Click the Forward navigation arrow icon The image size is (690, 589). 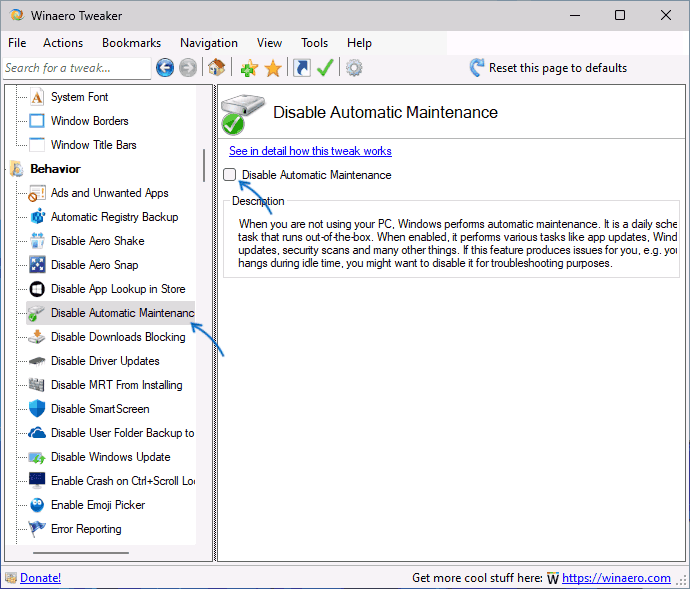point(188,68)
